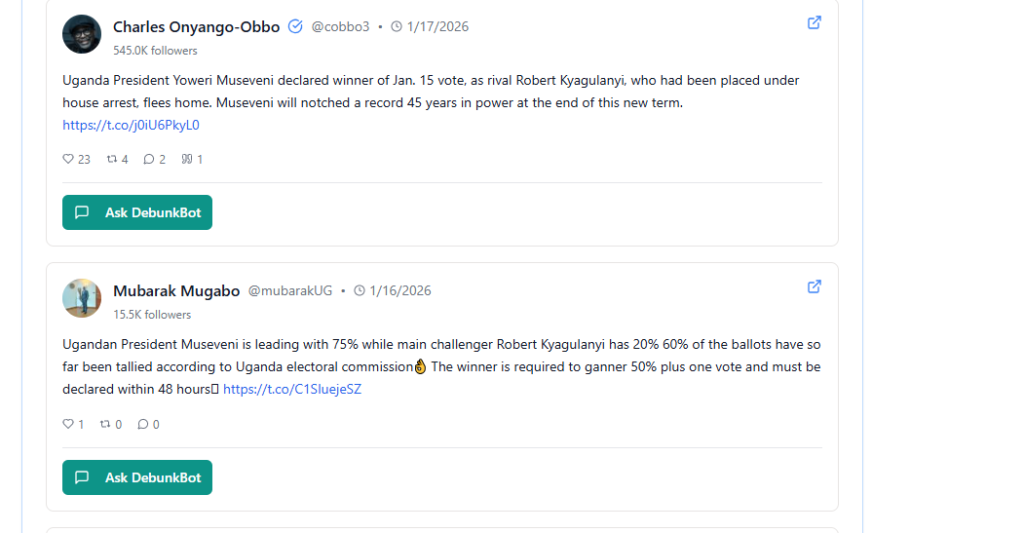The width and height of the screenshot is (1024, 533).
Task: Click heart icon with 23 likes
Action: (x=69, y=159)
